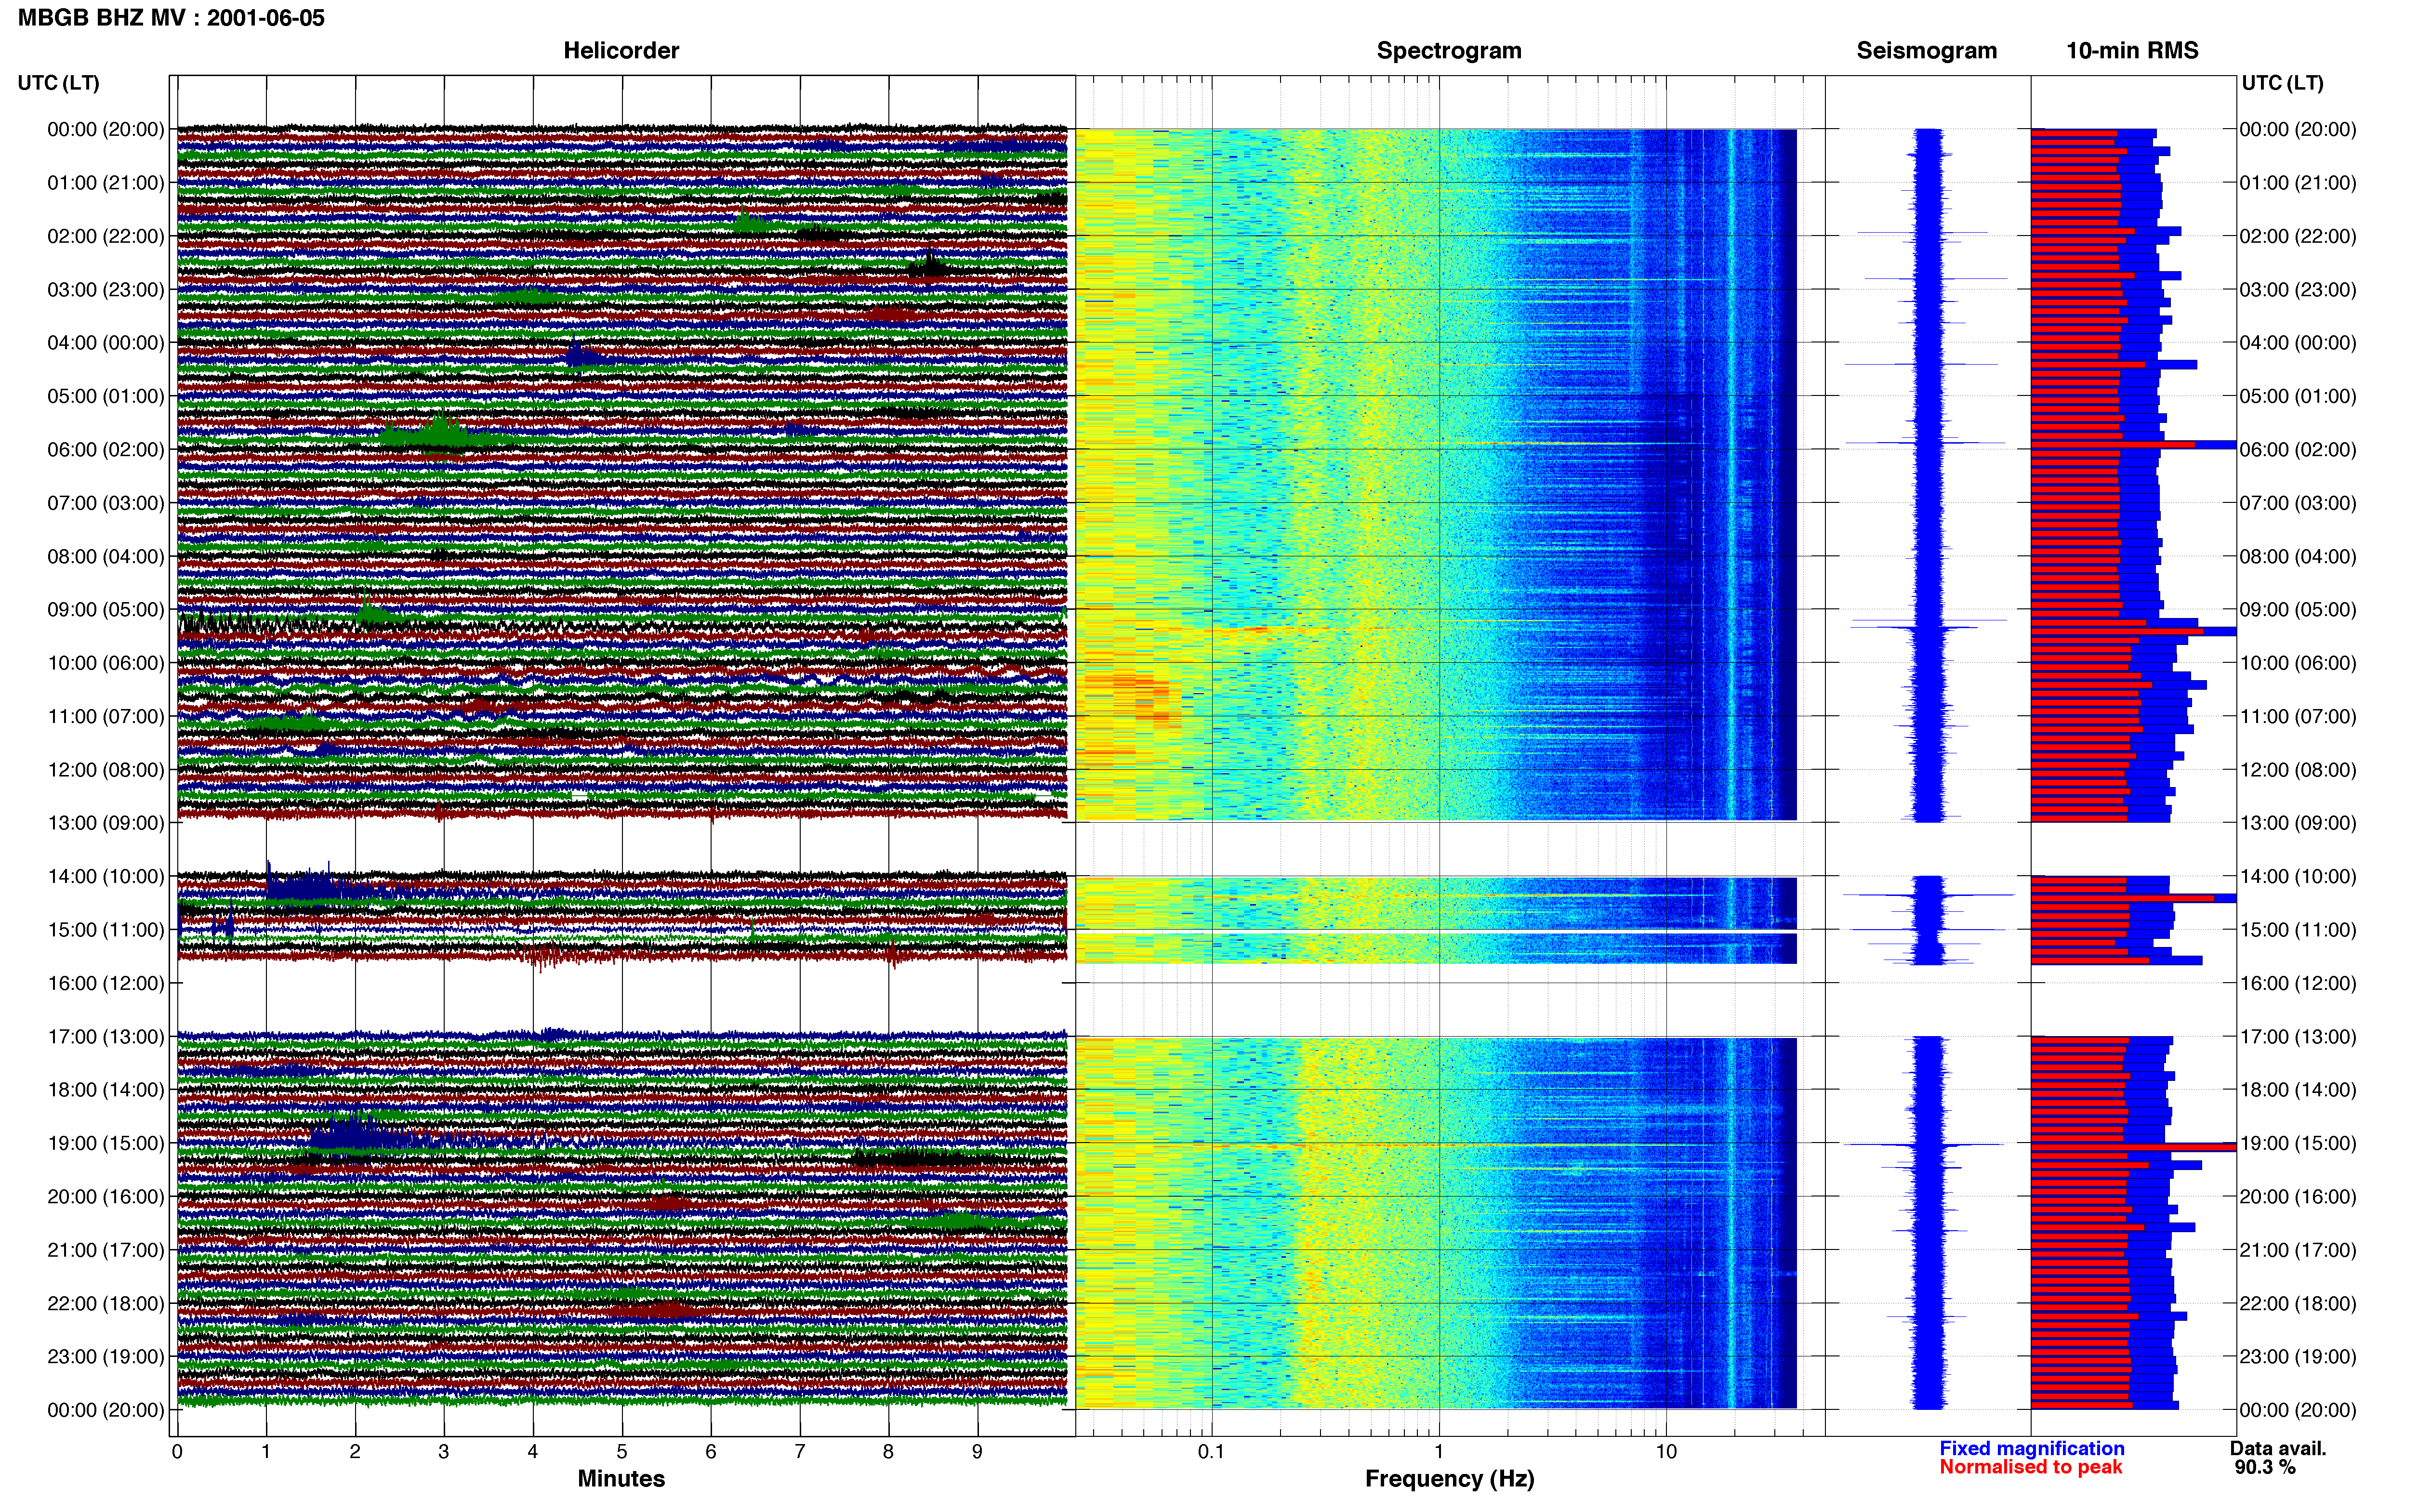The image size is (2418, 1512).
Task: Click the right 22:00 (18:00) time label
Action: 2298,1304
